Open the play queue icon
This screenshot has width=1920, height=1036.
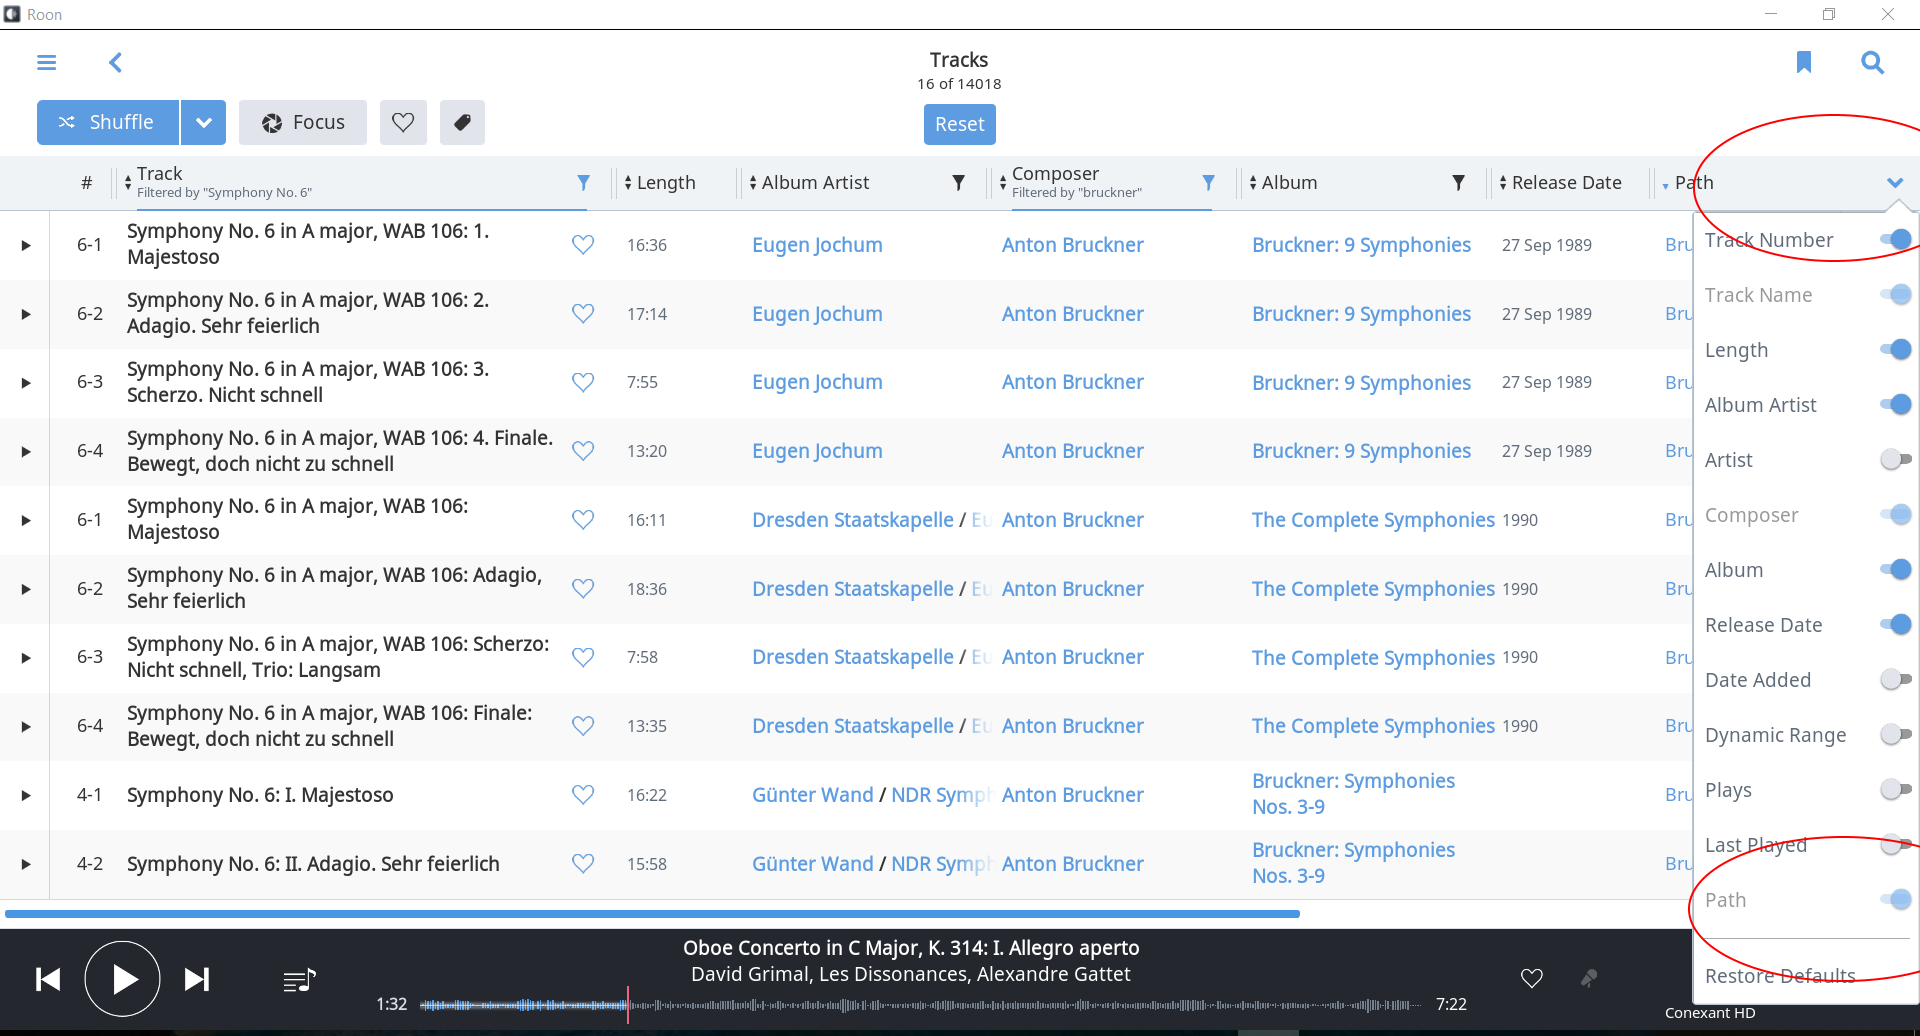tap(299, 980)
